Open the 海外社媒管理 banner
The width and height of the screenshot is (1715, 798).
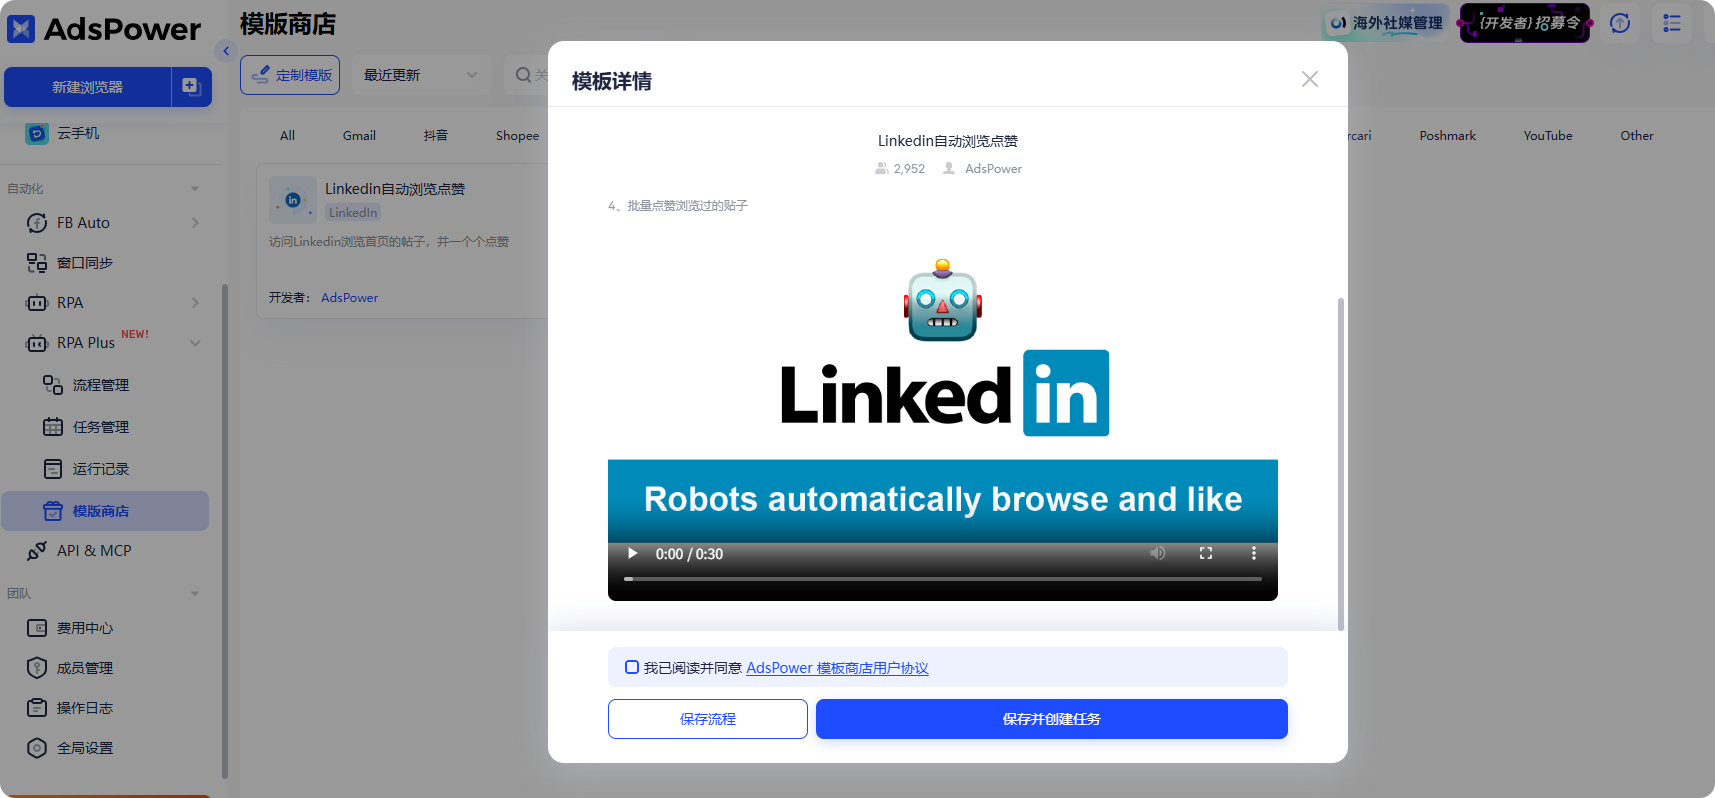point(1385,23)
